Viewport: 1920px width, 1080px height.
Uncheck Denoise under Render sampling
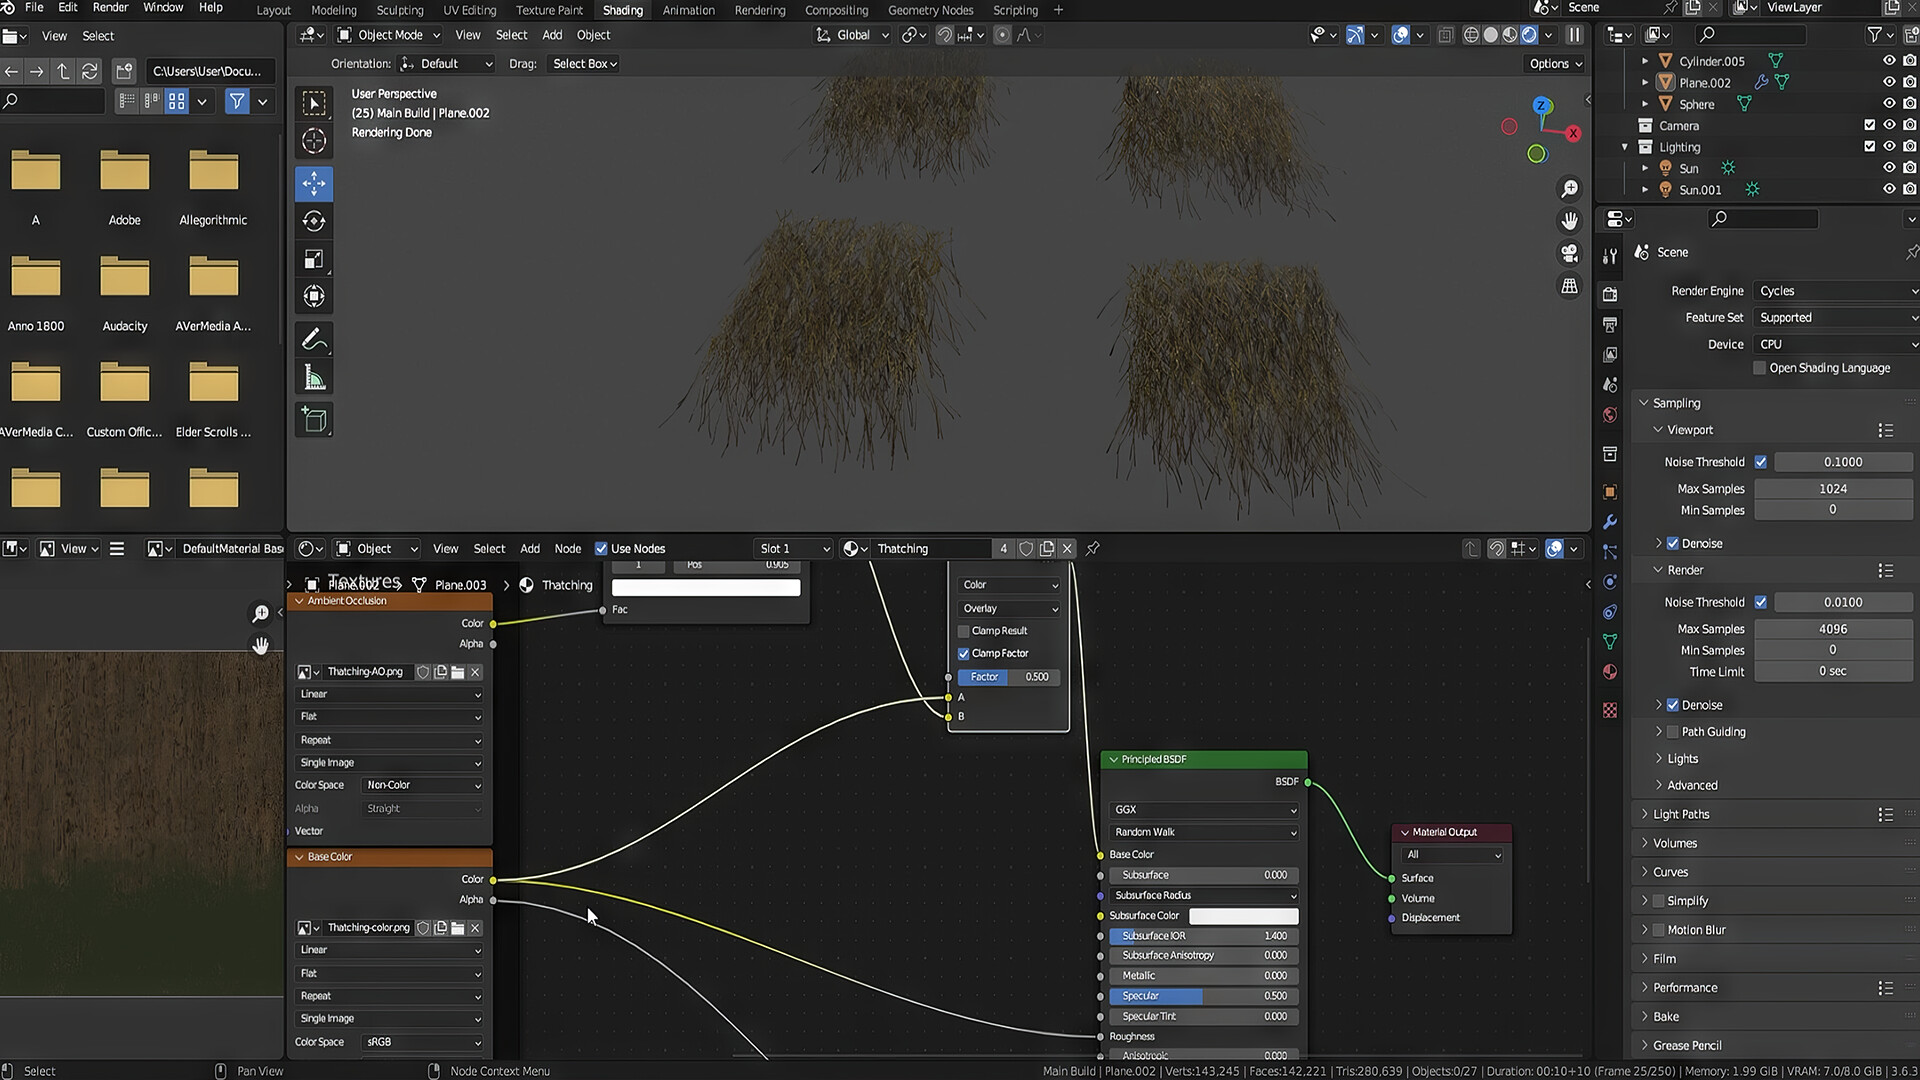coord(1673,704)
